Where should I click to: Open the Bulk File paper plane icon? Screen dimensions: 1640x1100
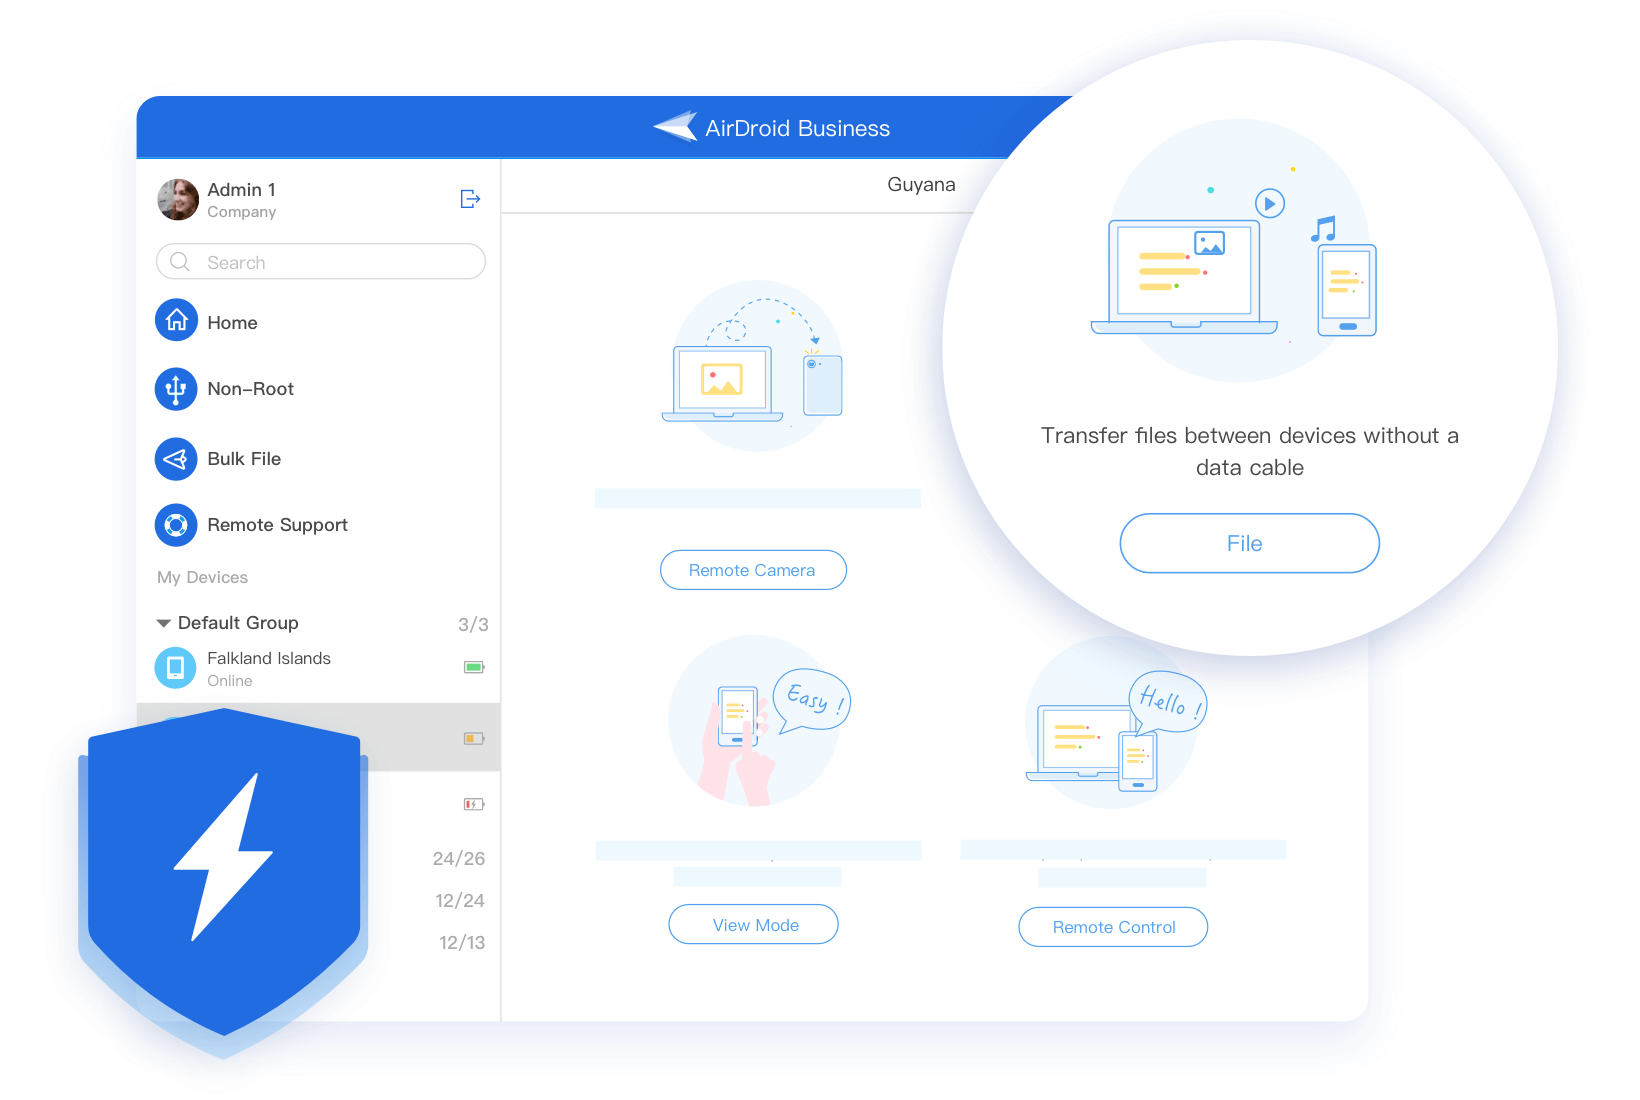[176, 459]
